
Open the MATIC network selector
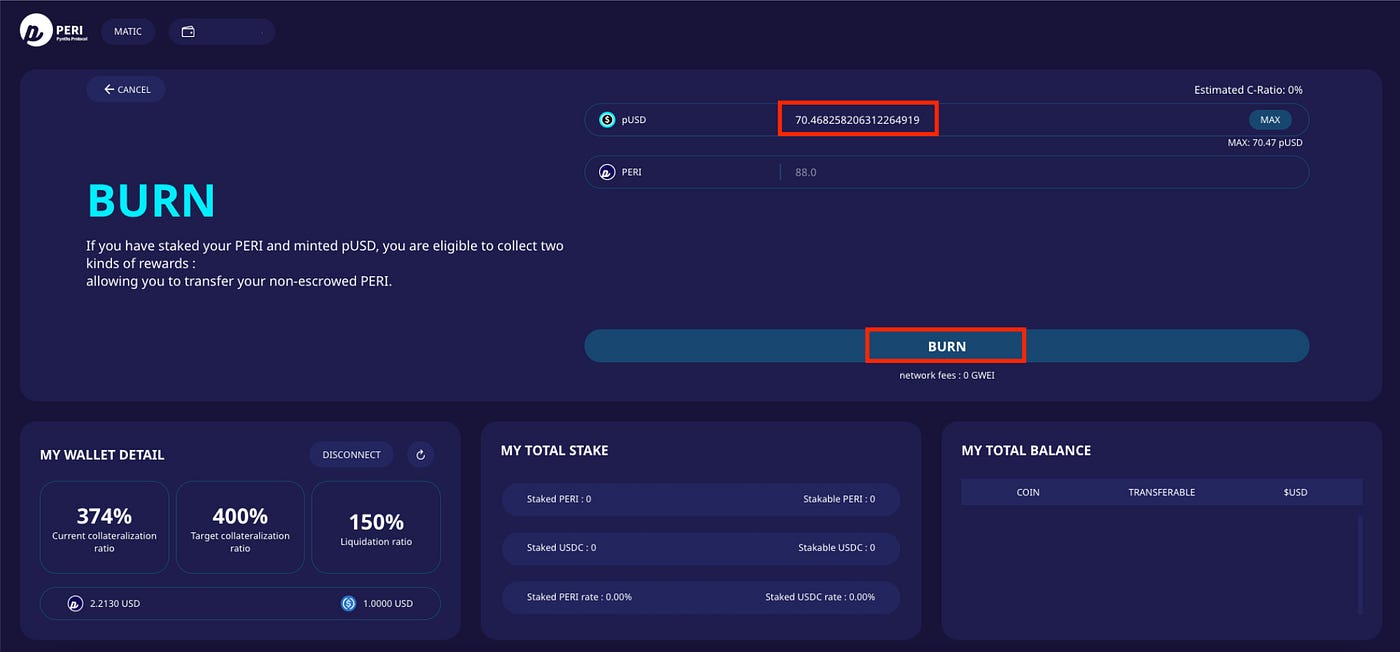(128, 31)
